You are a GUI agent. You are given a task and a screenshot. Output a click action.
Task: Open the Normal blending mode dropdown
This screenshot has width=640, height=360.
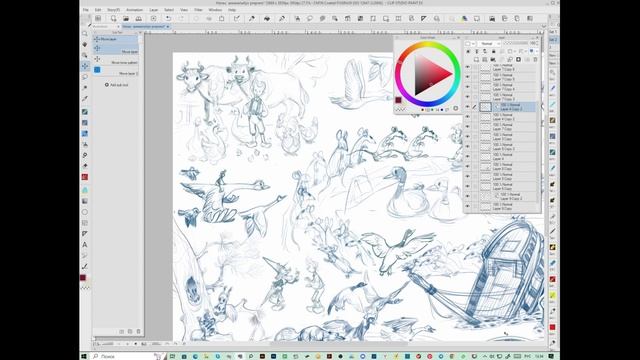[x=488, y=44]
